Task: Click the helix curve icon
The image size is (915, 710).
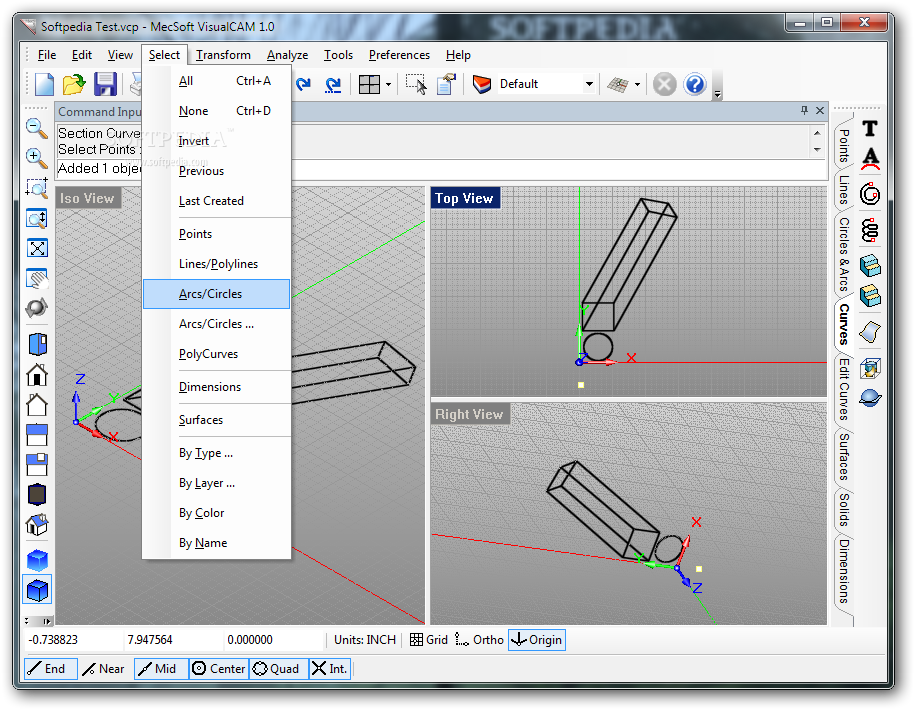Action: click(870, 231)
